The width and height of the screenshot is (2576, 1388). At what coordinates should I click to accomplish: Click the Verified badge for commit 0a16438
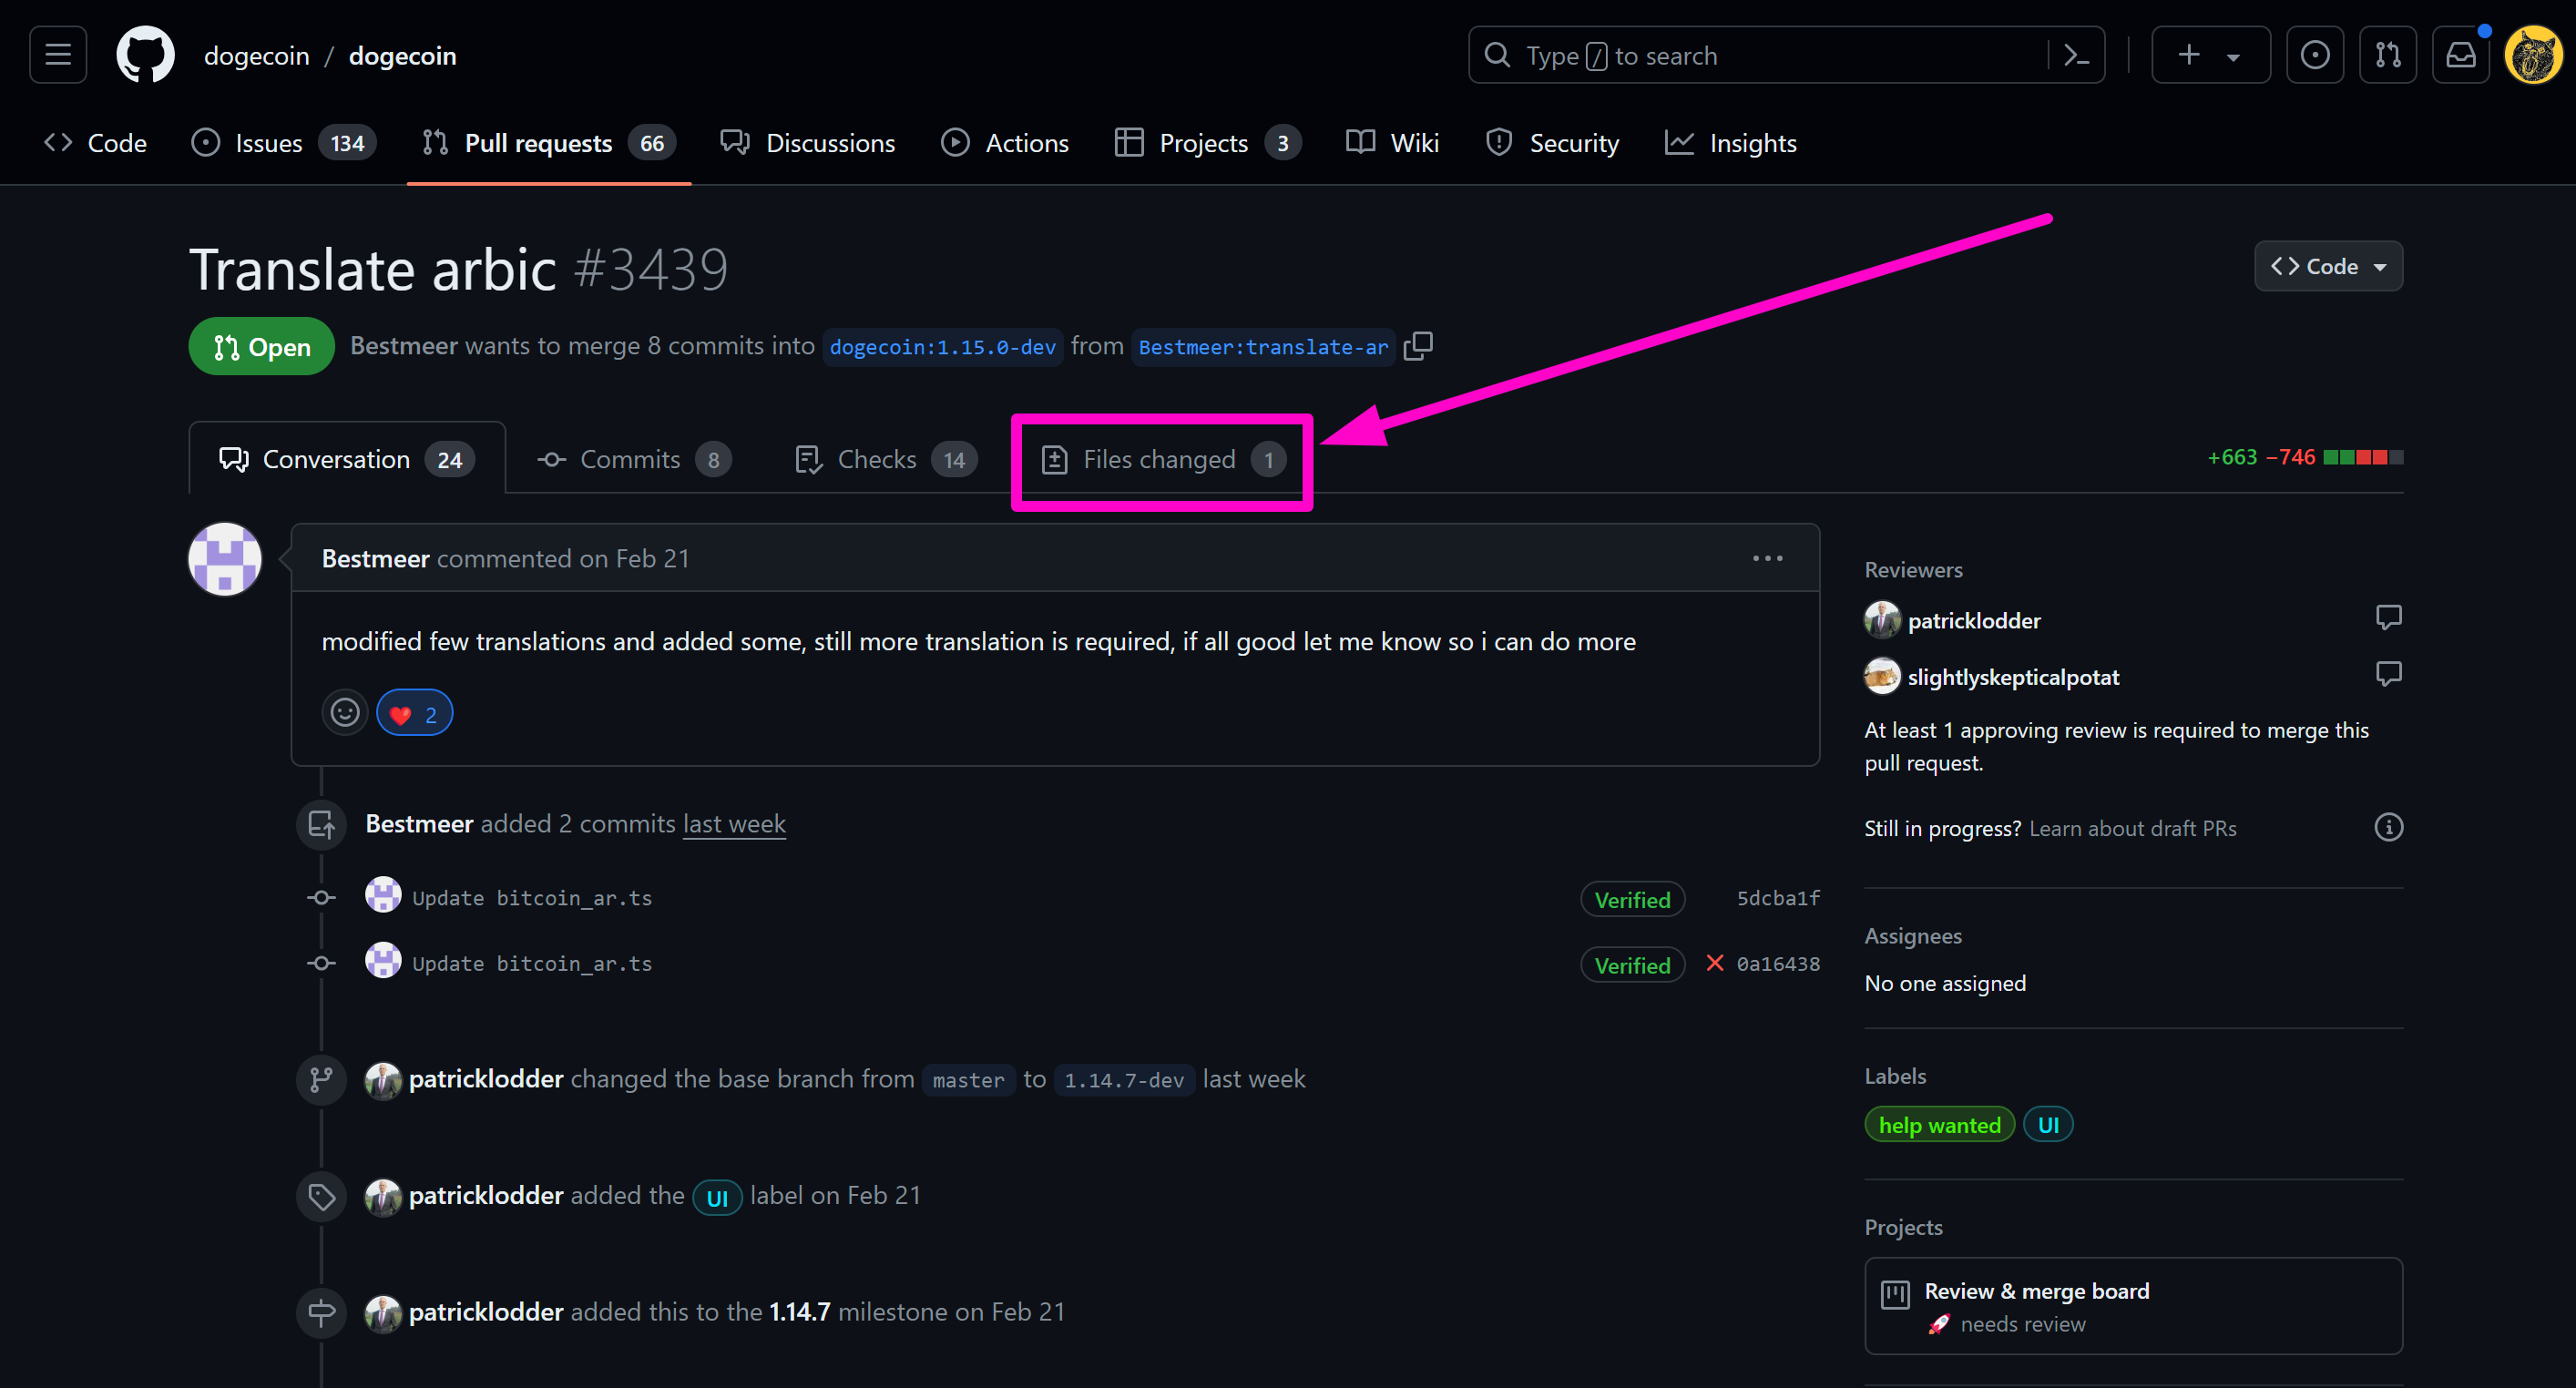coord(1632,965)
